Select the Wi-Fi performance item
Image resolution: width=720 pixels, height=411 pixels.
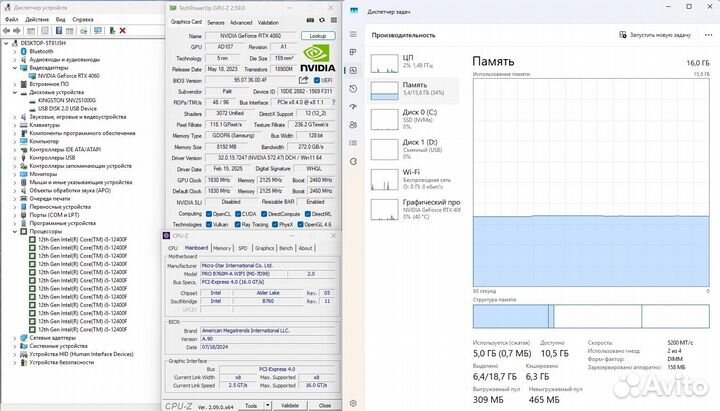point(415,179)
